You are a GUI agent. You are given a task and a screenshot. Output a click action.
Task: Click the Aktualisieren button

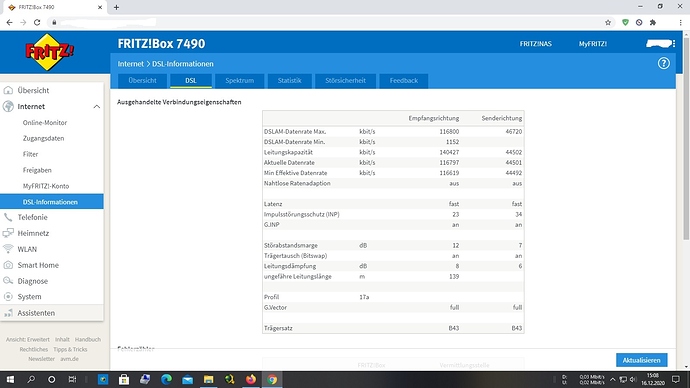[x=641, y=360]
